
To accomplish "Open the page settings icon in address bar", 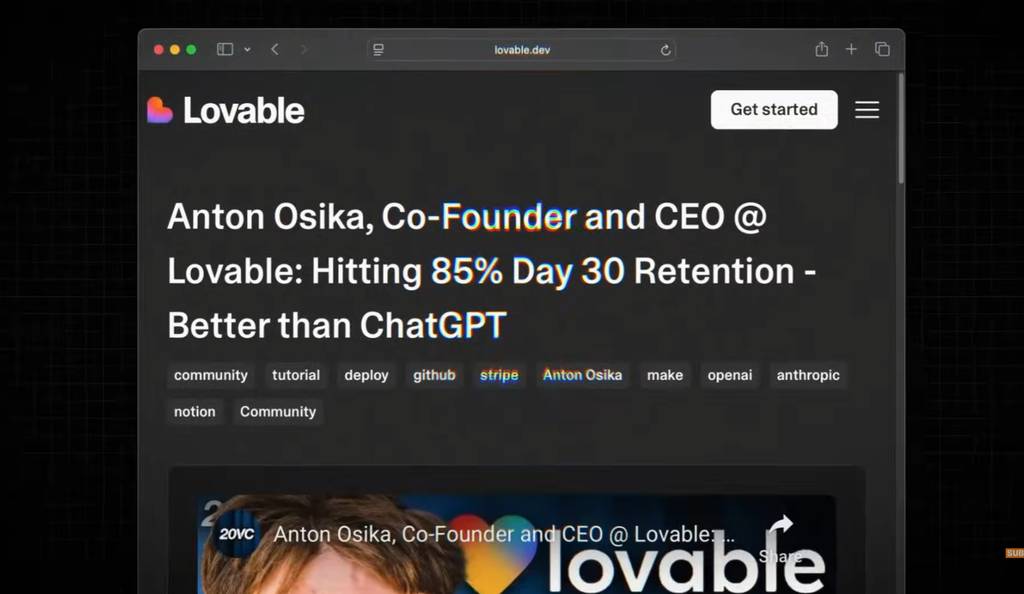I will coord(378,50).
